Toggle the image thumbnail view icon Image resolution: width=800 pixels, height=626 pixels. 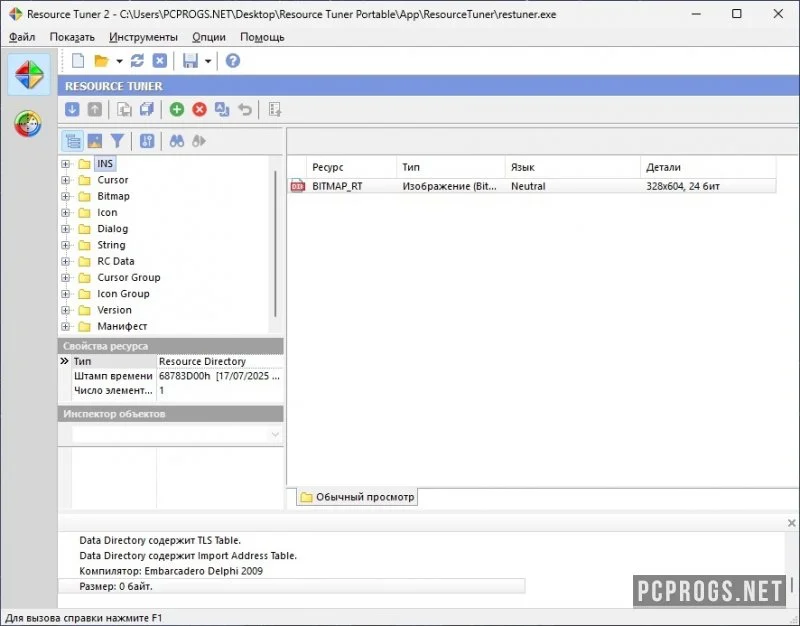click(95, 141)
